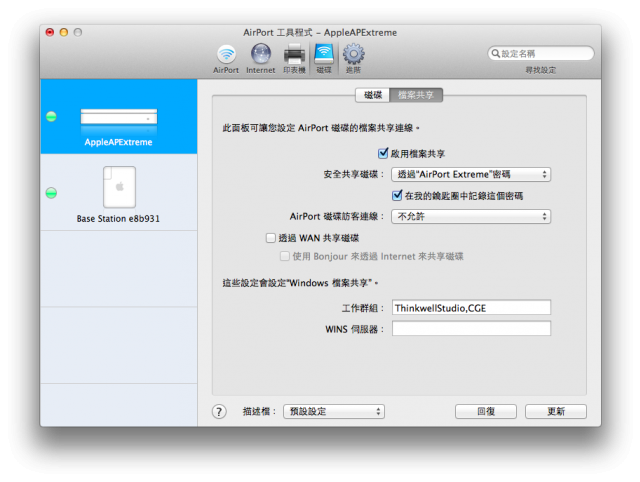This screenshot has width=640, height=482.
Task: Open the printer (印表機) toolbar section
Action: coord(294,59)
